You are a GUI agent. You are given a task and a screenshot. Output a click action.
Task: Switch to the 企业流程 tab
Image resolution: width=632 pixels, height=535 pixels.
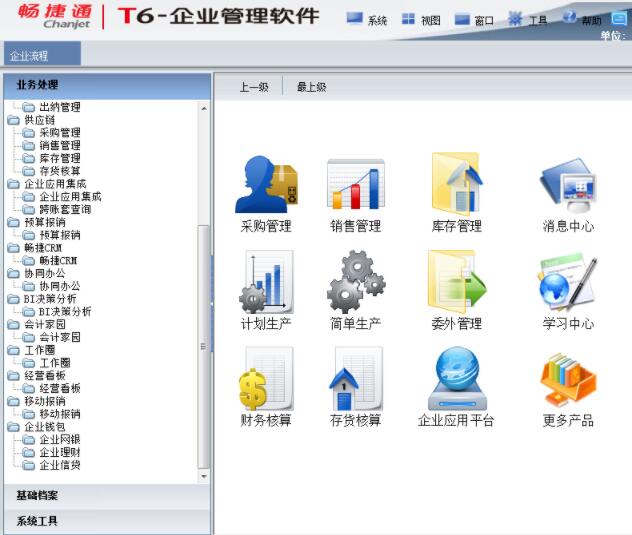pyautogui.click(x=42, y=55)
